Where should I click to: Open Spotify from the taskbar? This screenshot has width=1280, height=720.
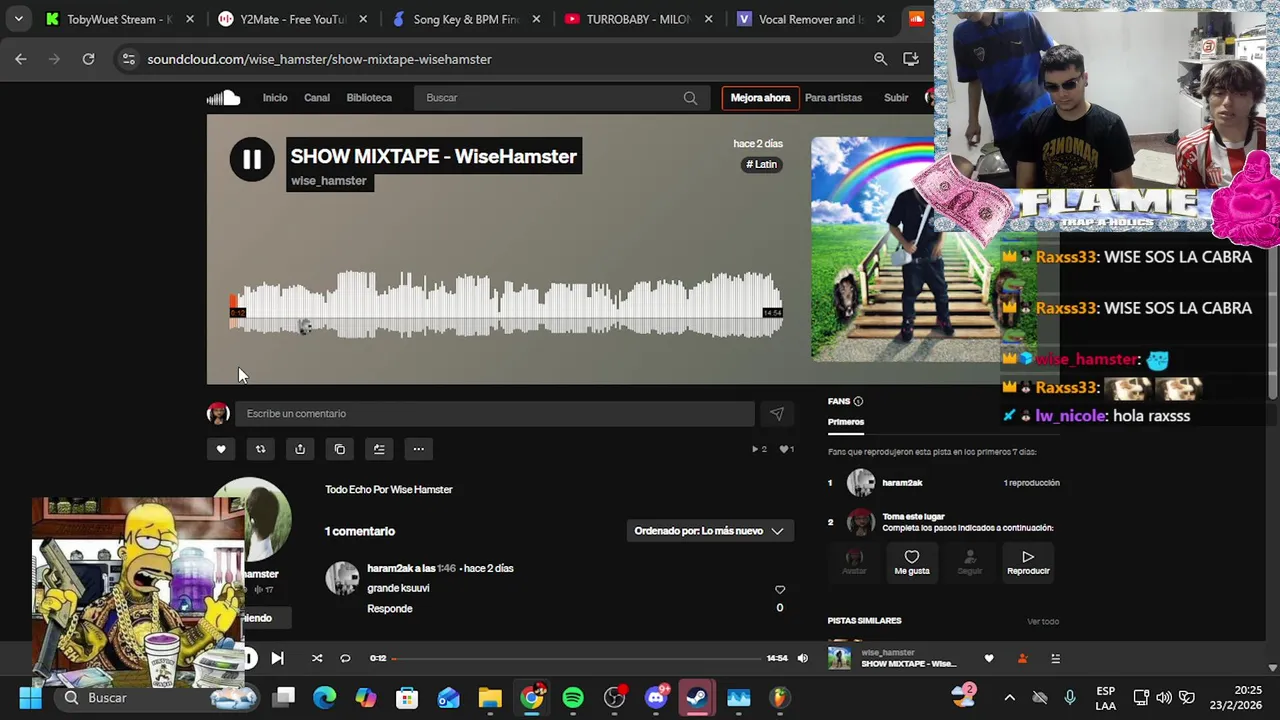(x=573, y=698)
